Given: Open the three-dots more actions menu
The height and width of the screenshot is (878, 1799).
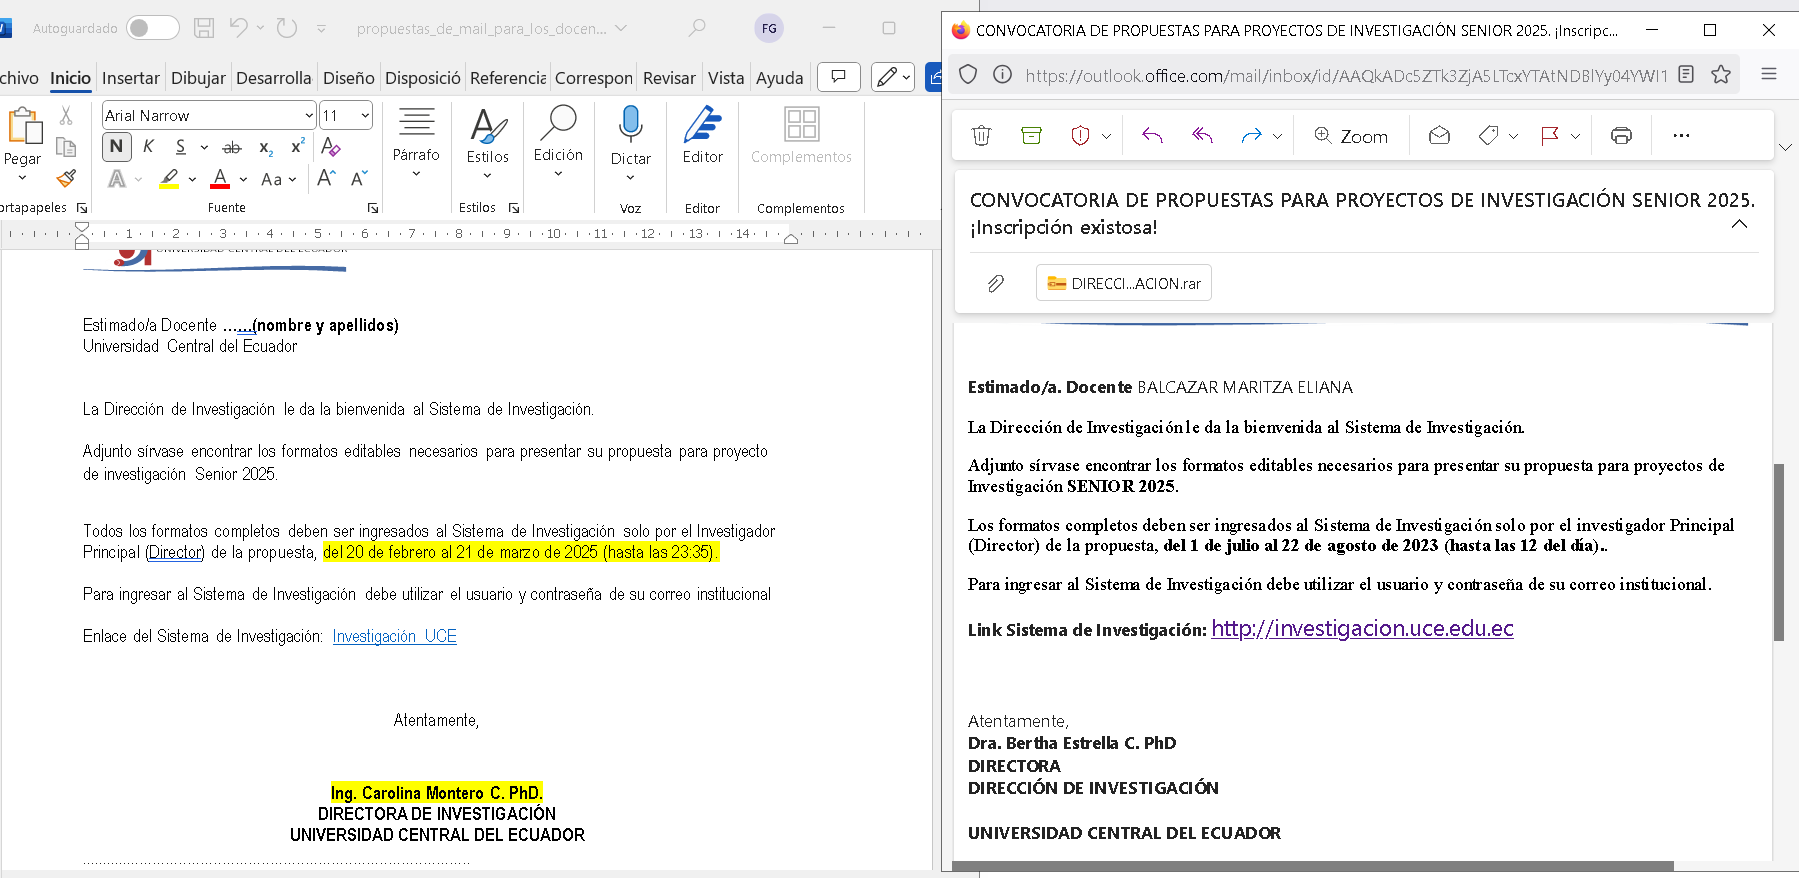Looking at the screenshot, I should [1681, 135].
